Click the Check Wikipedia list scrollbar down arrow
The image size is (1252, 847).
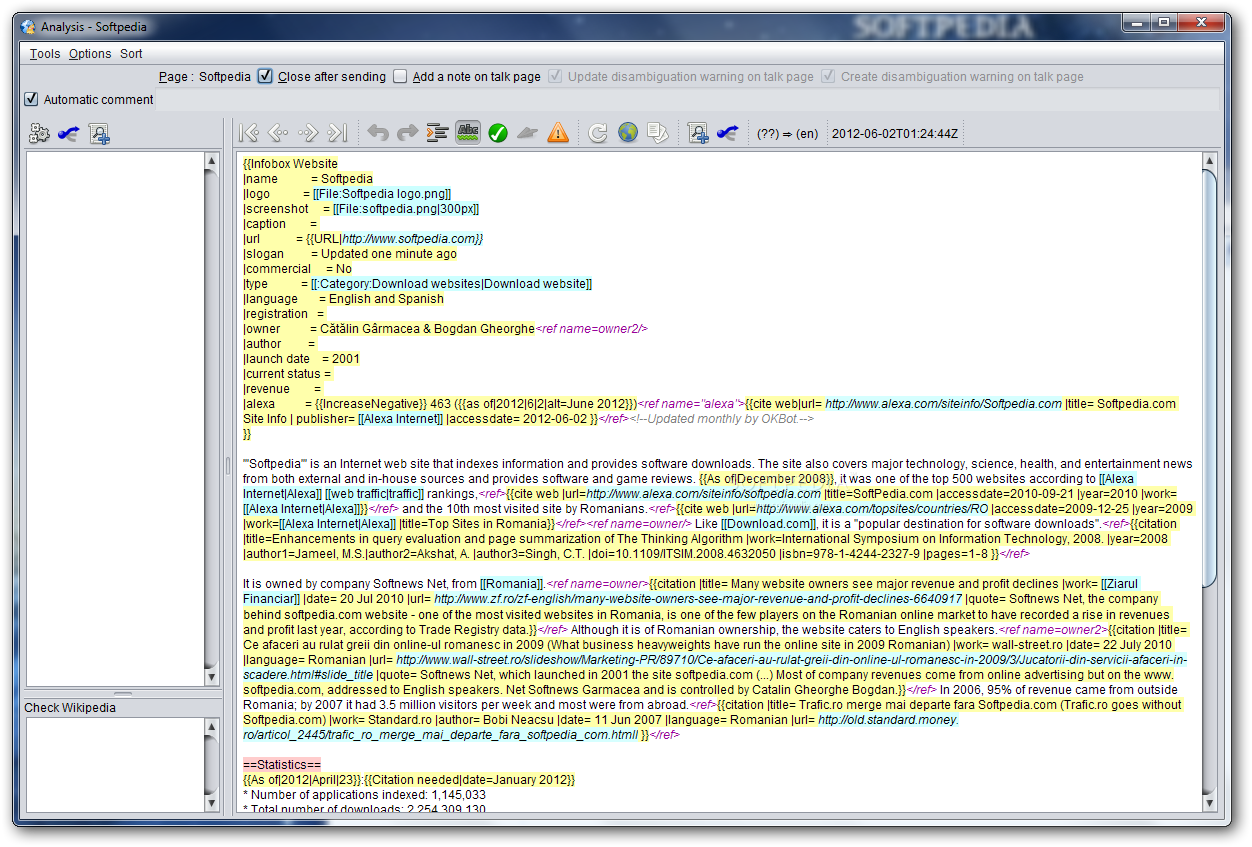[x=211, y=803]
